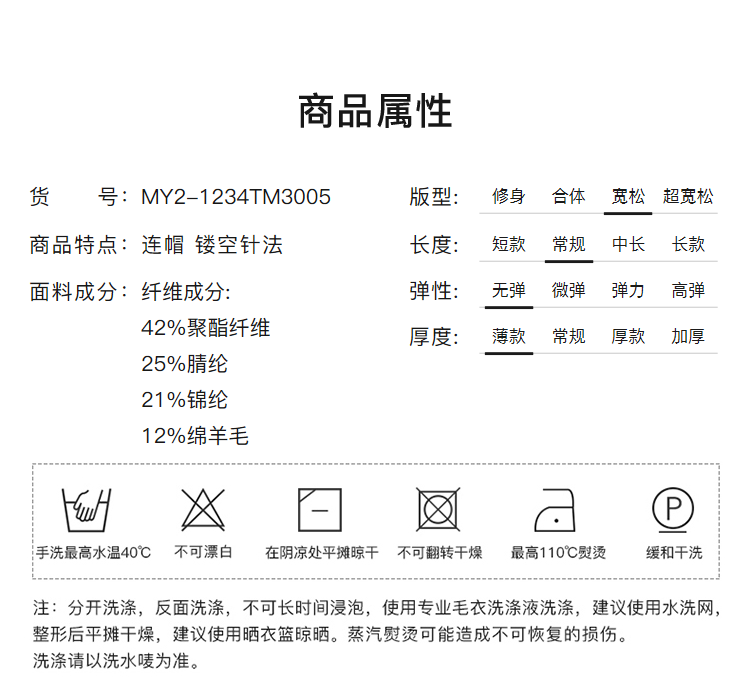Click the 手洗最高水温40℃ label text
The height and width of the screenshot is (680, 750).
pyautogui.click(x=93, y=553)
